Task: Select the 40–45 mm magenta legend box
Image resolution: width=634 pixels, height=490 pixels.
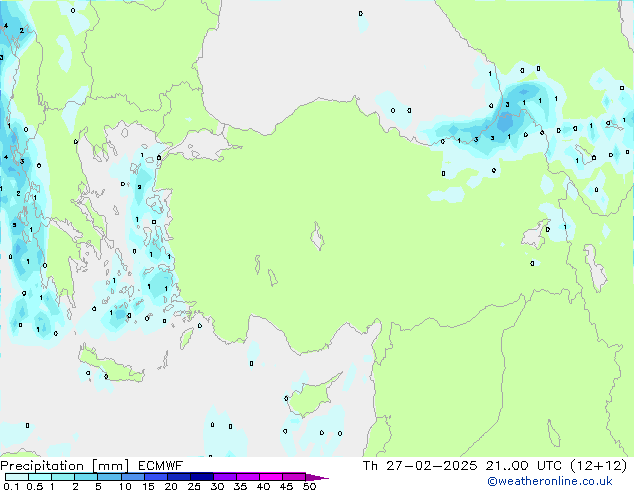Action: (x=271, y=477)
